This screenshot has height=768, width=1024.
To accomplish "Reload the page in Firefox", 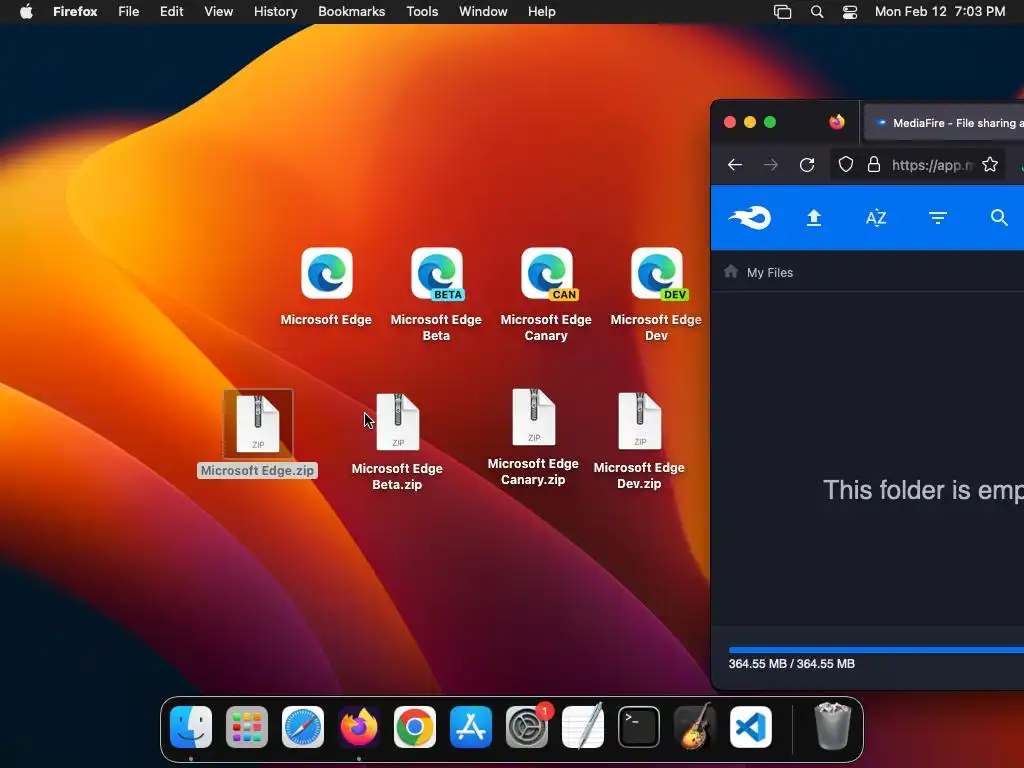I will 807,165.
